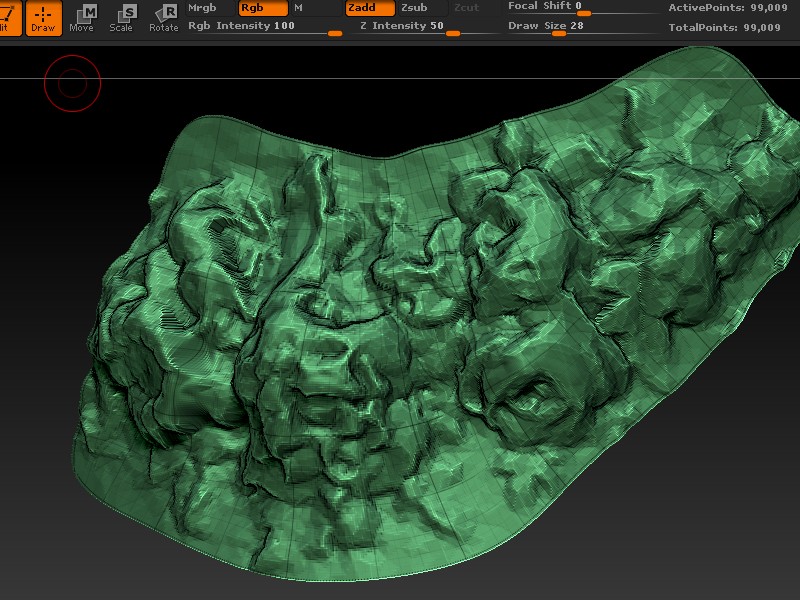Click the TotalPoints: 99,009 readout
The height and width of the screenshot is (600, 800).
724,28
